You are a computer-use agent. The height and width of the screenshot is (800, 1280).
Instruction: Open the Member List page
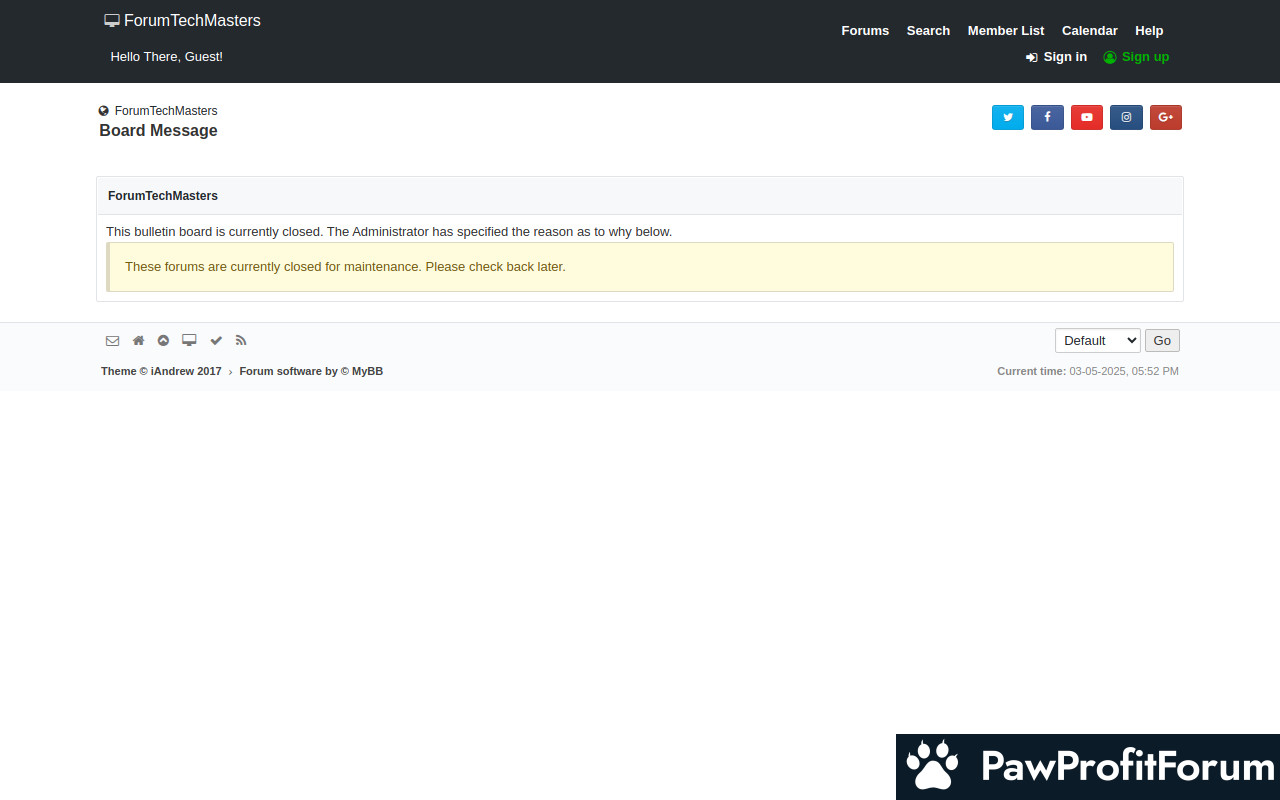pyautogui.click(x=1005, y=31)
